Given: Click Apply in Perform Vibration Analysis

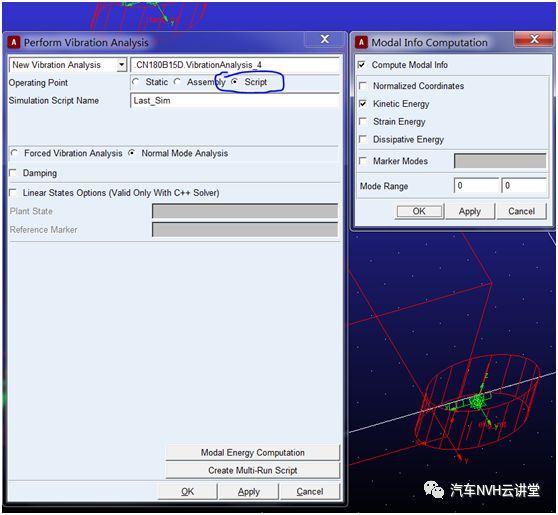Looking at the screenshot, I should coord(249,492).
